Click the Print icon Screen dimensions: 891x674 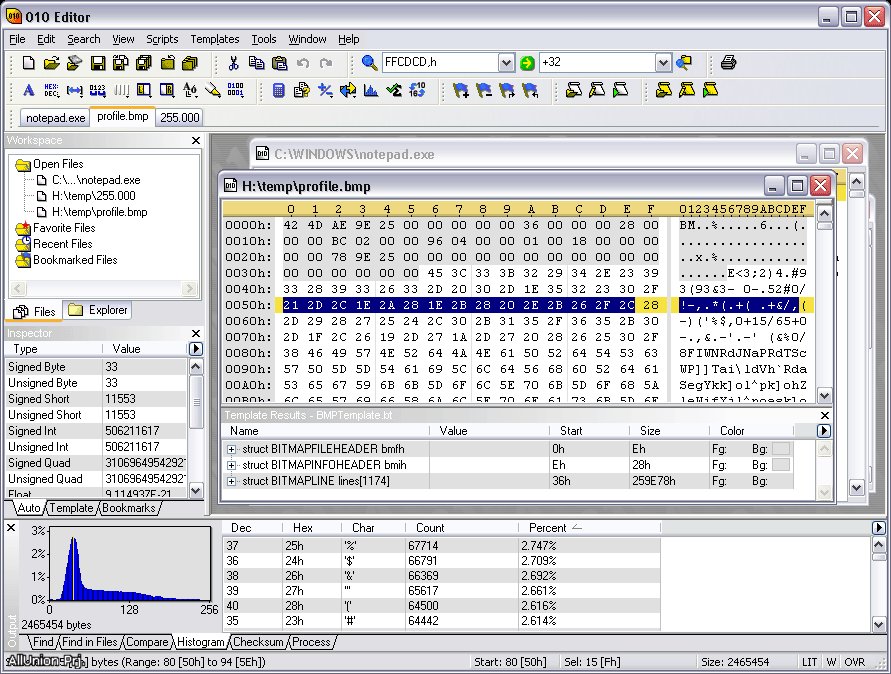pos(728,63)
